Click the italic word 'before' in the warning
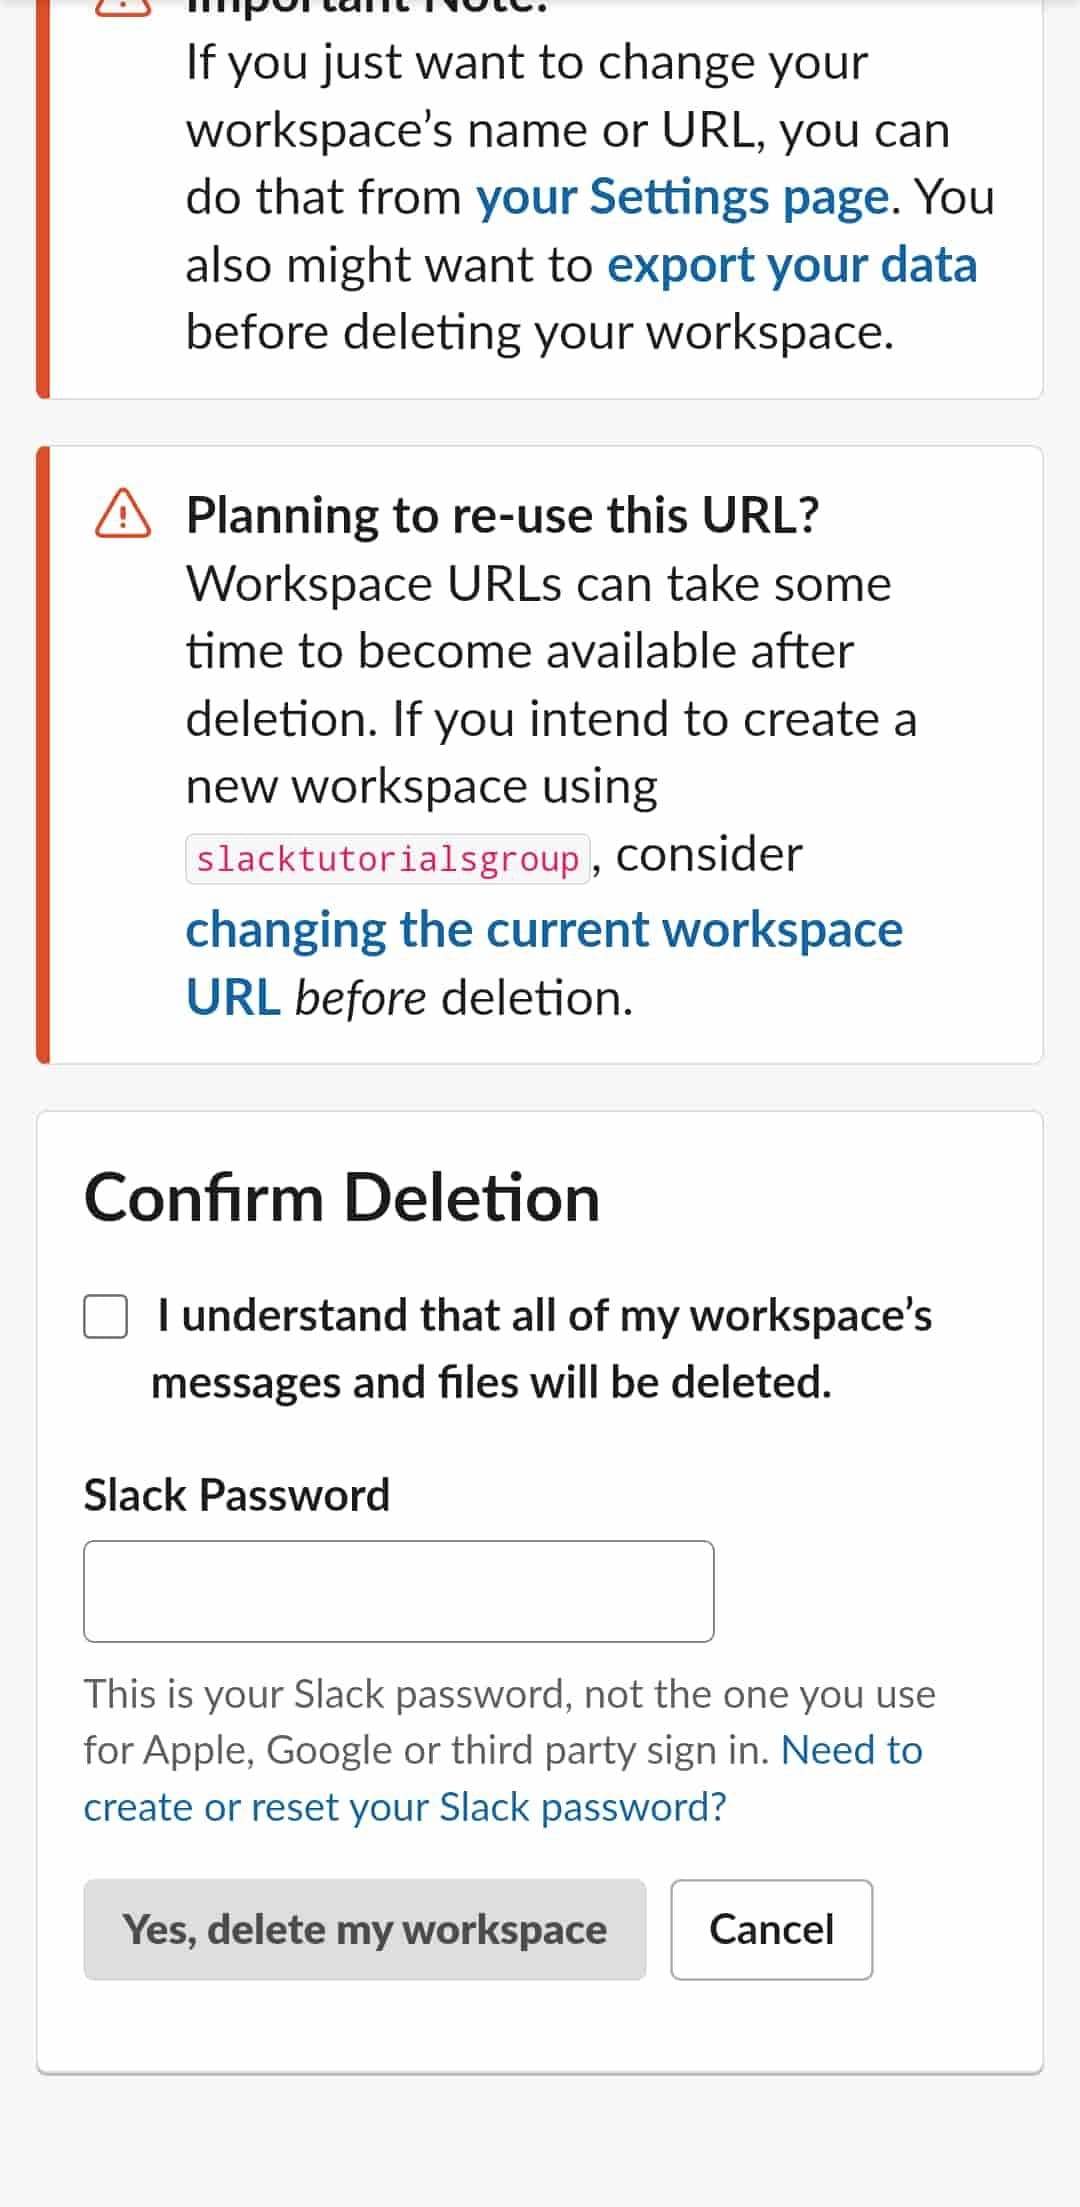Viewport: 1080px width, 2207px height. point(361,999)
